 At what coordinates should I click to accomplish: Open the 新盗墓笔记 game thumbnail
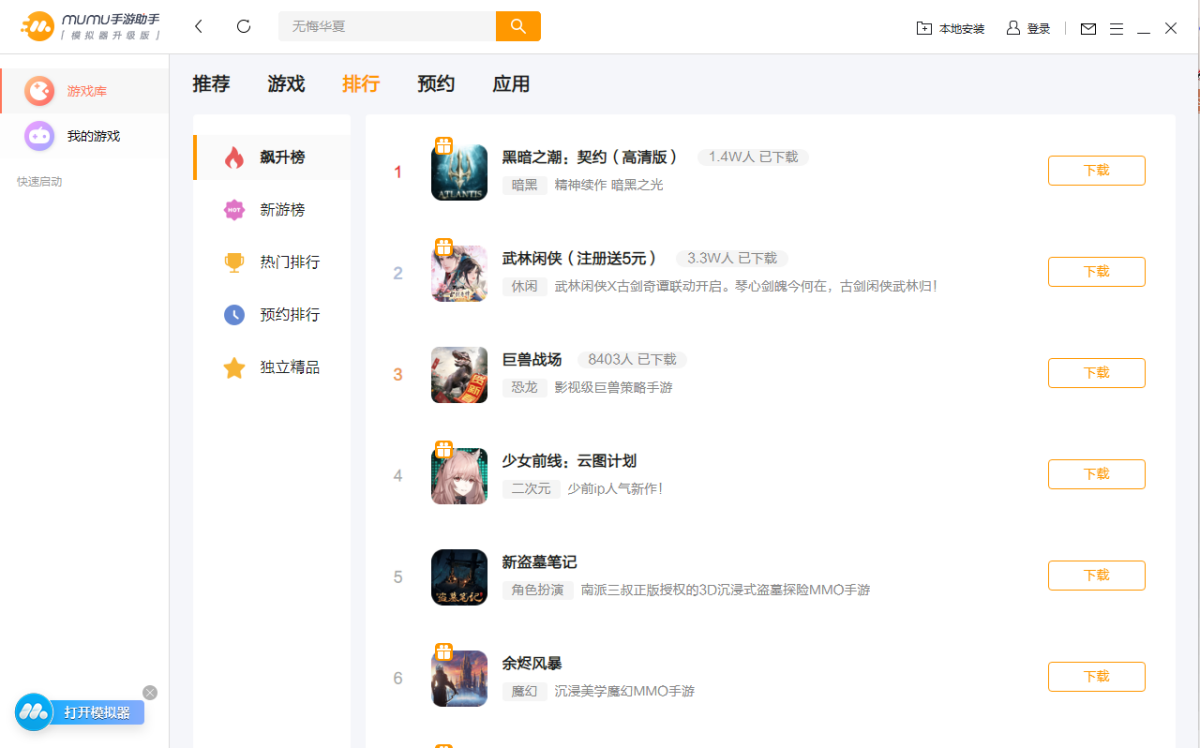pyautogui.click(x=459, y=577)
